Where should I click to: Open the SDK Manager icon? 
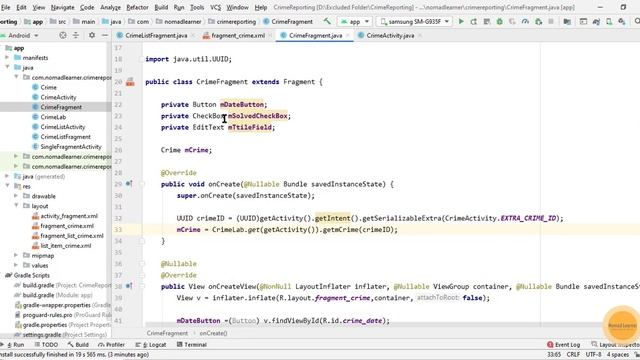click(622, 21)
